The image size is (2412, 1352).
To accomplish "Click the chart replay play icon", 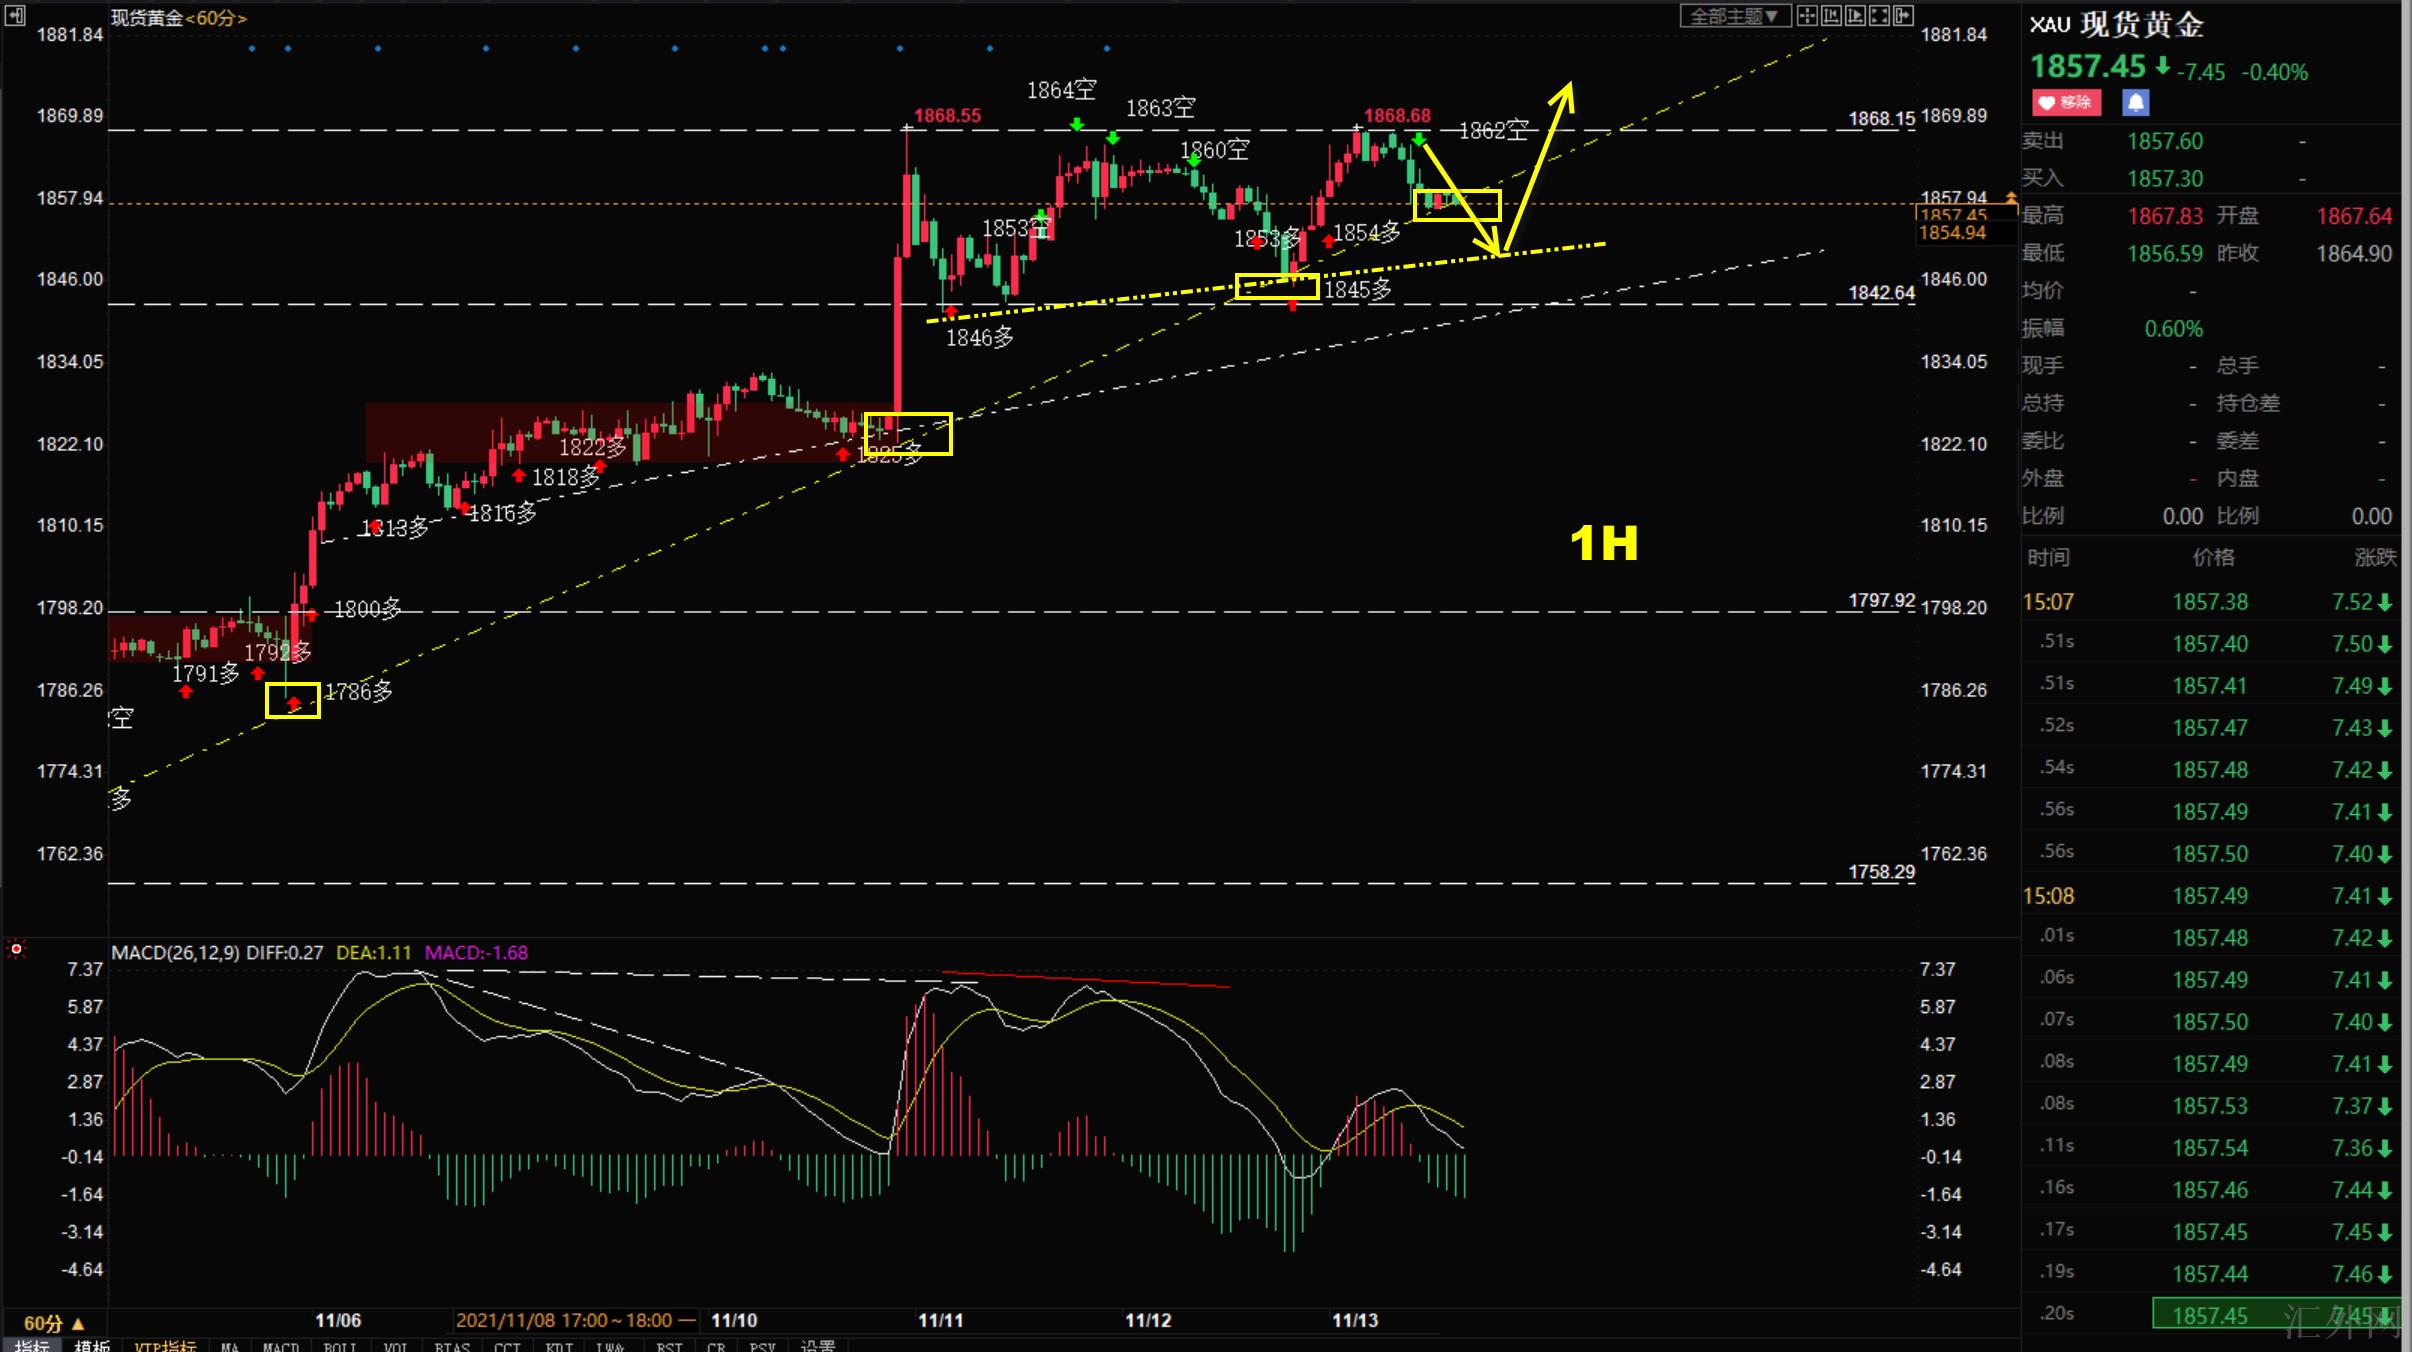I will point(1855,15).
